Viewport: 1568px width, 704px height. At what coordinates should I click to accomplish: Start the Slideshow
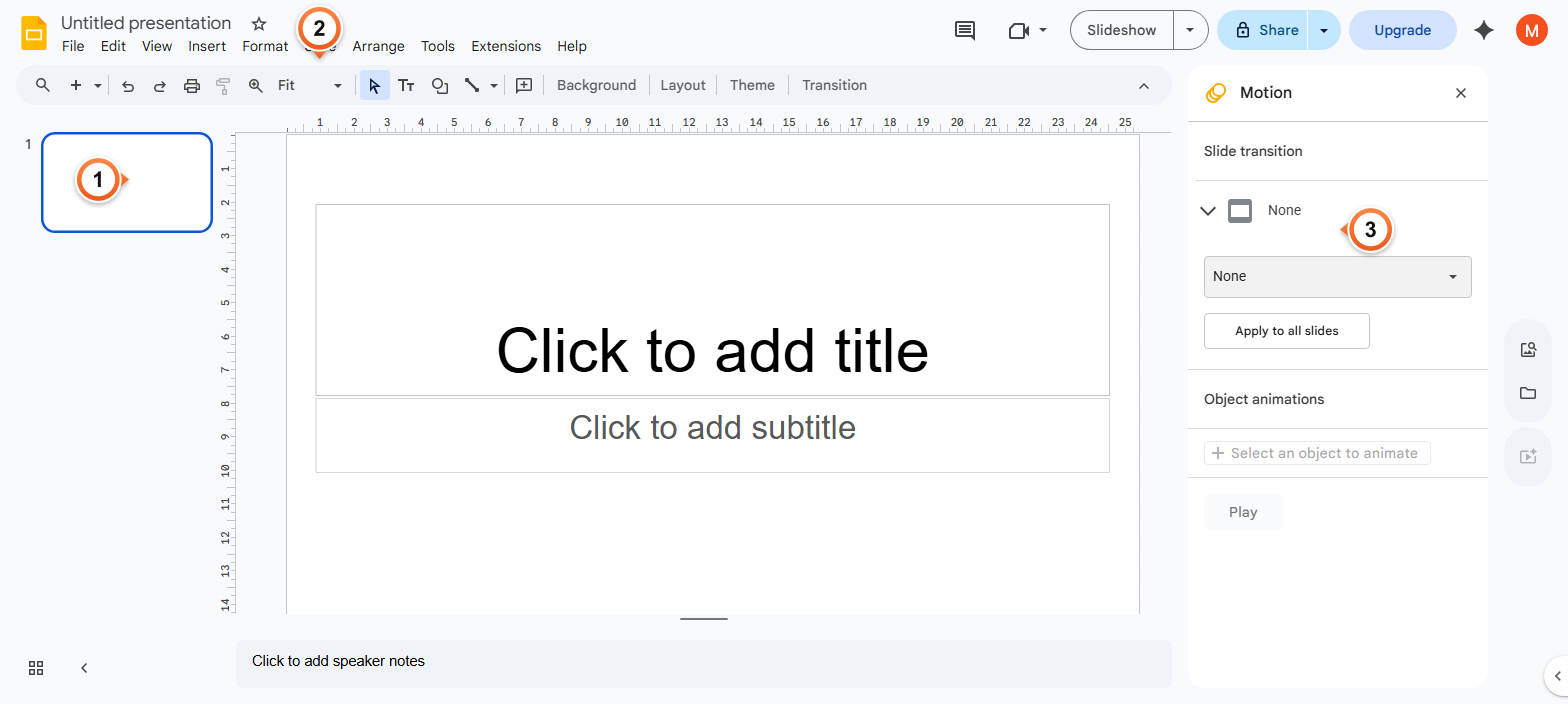click(1121, 30)
